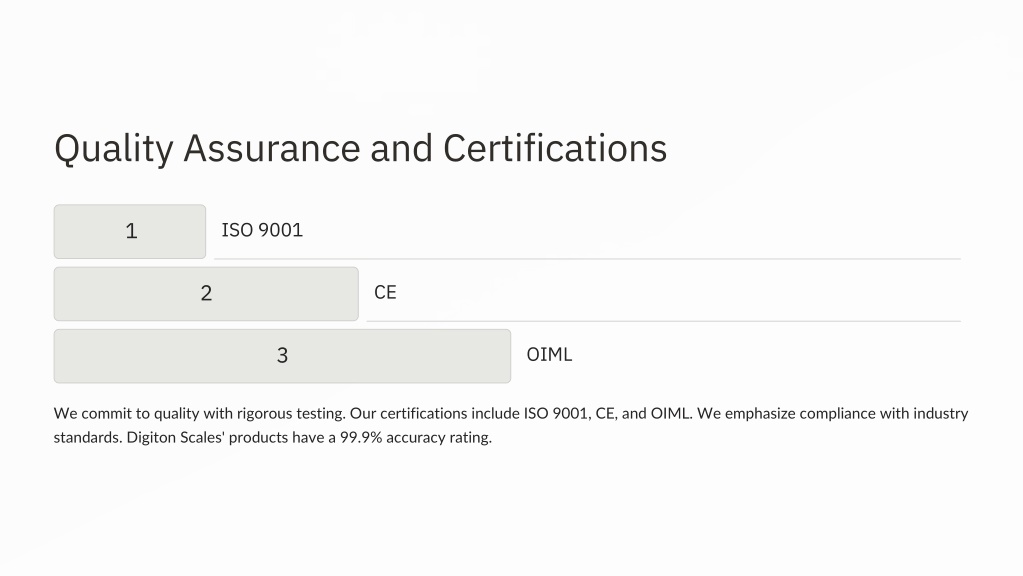The height and width of the screenshot is (576, 1023).
Task: Click 'We commit to quality' sentence start
Action: point(126,414)
